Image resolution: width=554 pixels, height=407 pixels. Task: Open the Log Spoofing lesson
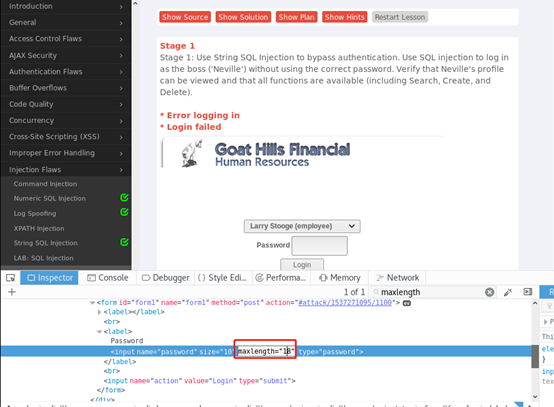click(x=35, y=213)
